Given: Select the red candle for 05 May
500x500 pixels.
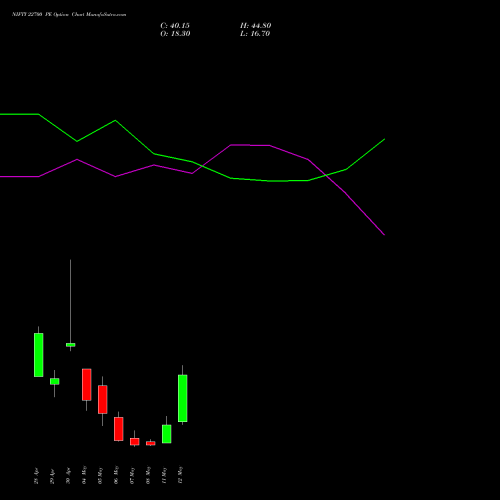Looking at the screenshot, I should point(103,399).
